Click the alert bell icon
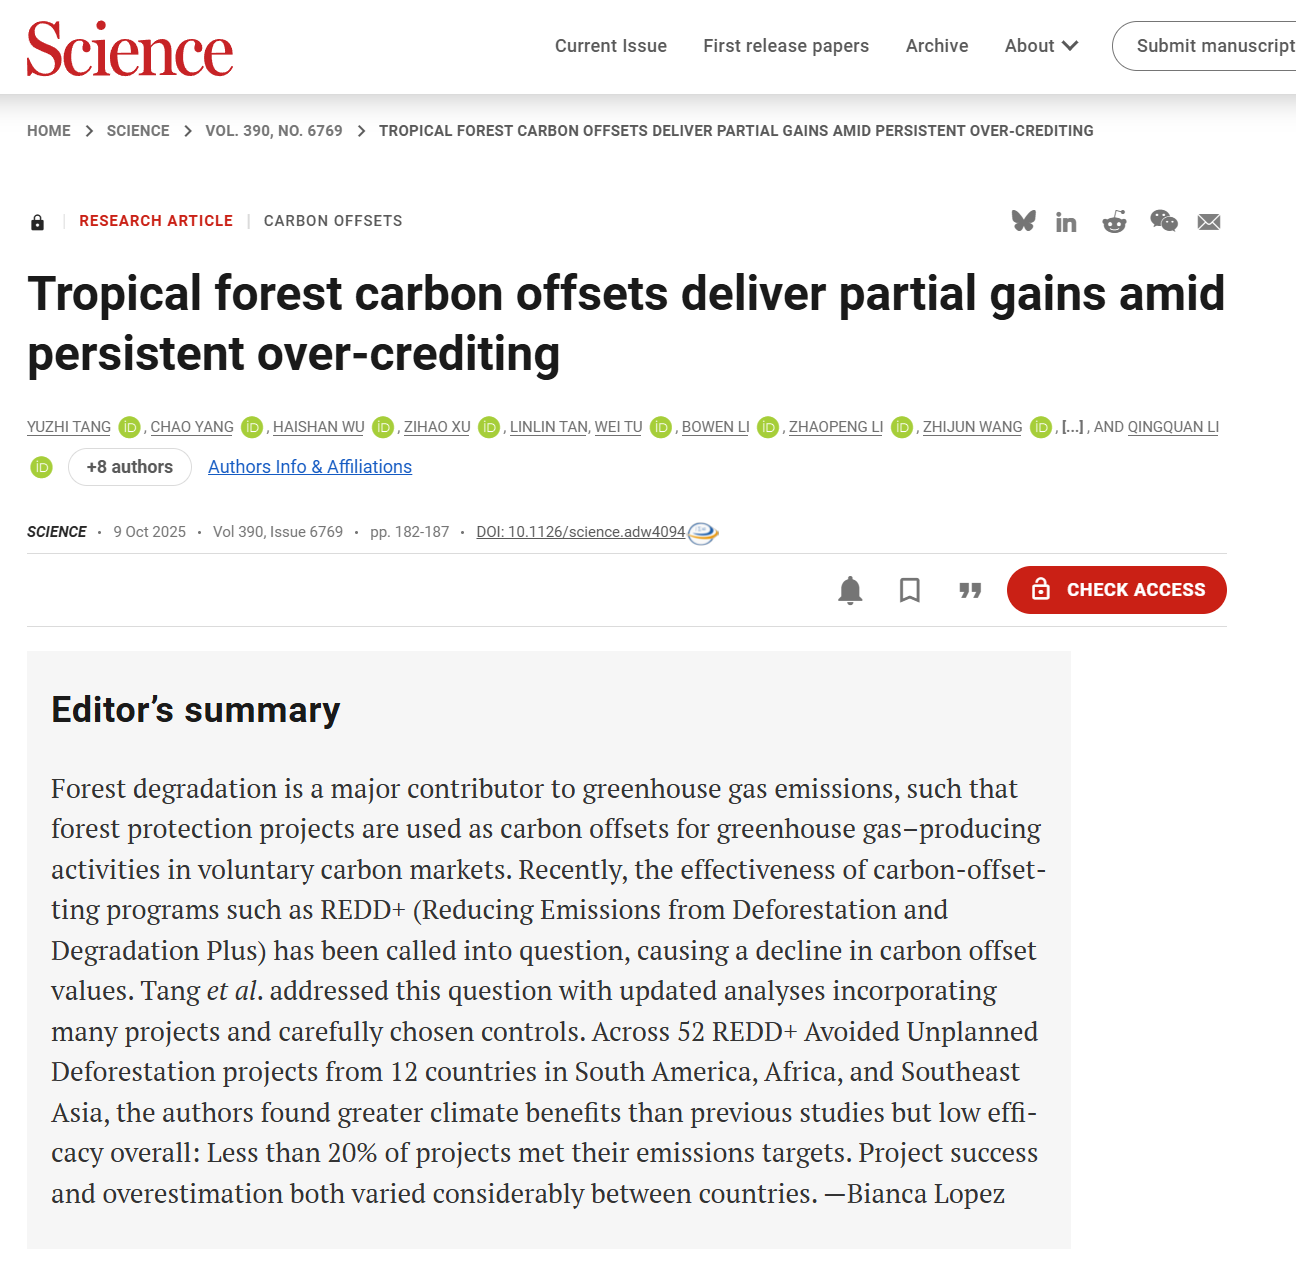This screenshot has height=1284, width=1296. pyautogui.click(x=850, y=590)
